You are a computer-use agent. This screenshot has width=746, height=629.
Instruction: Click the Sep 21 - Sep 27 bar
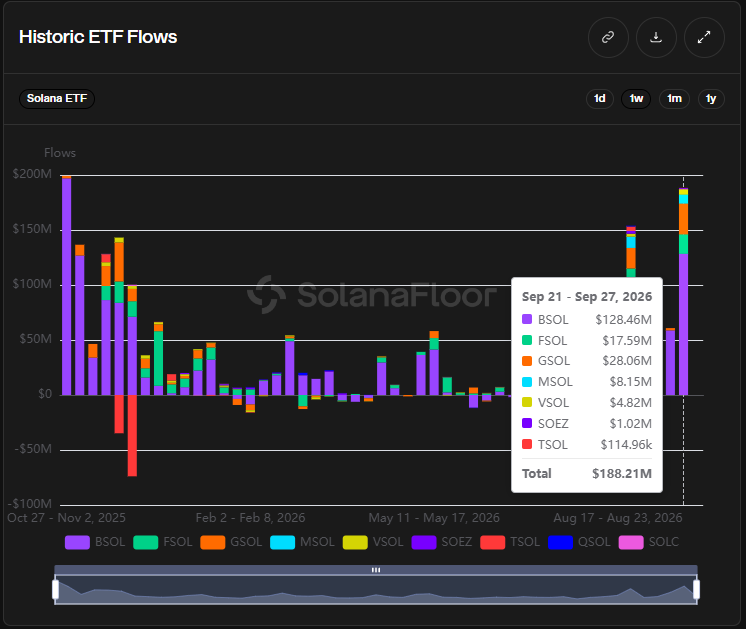pos(683,292)
